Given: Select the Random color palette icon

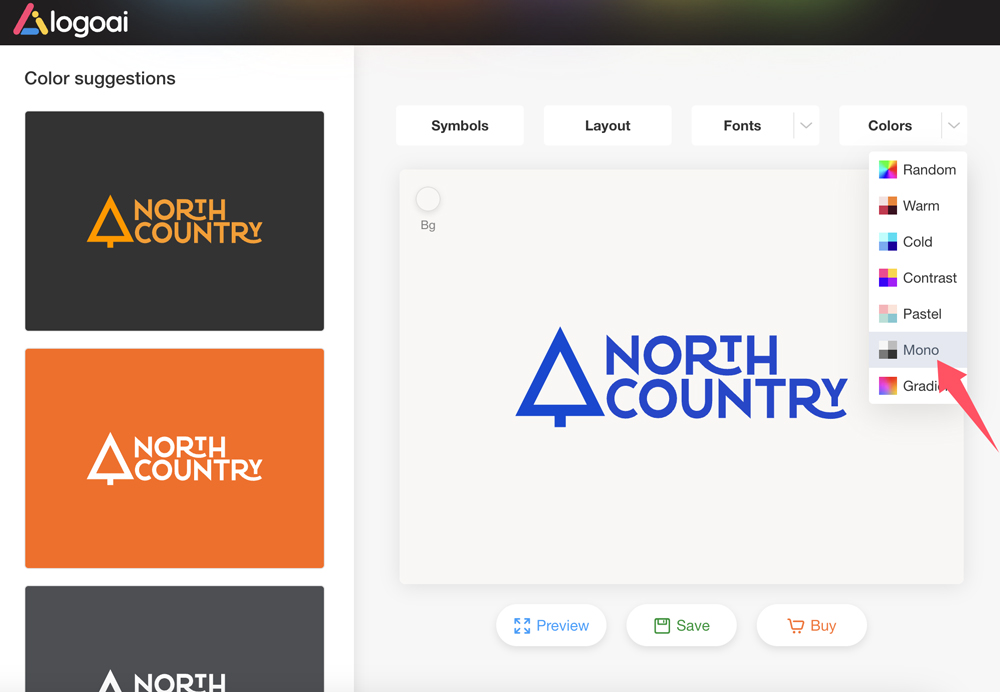Looking at the screenshot, I should coord(888,170).
